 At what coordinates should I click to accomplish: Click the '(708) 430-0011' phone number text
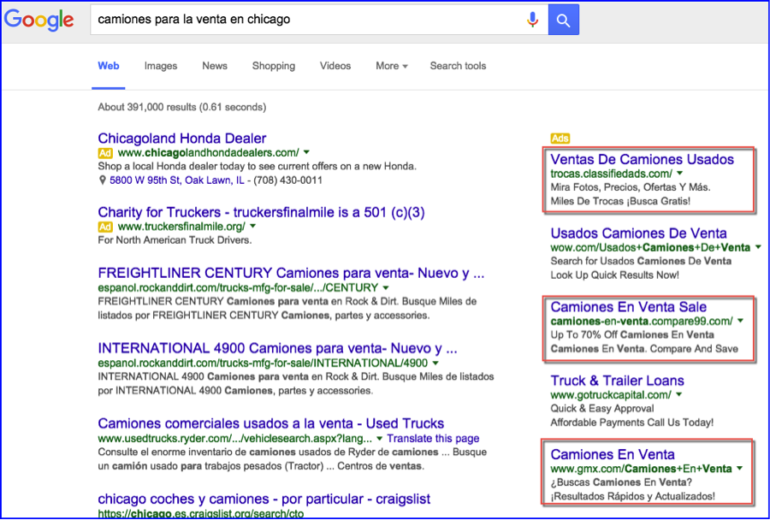coord(288,180)
